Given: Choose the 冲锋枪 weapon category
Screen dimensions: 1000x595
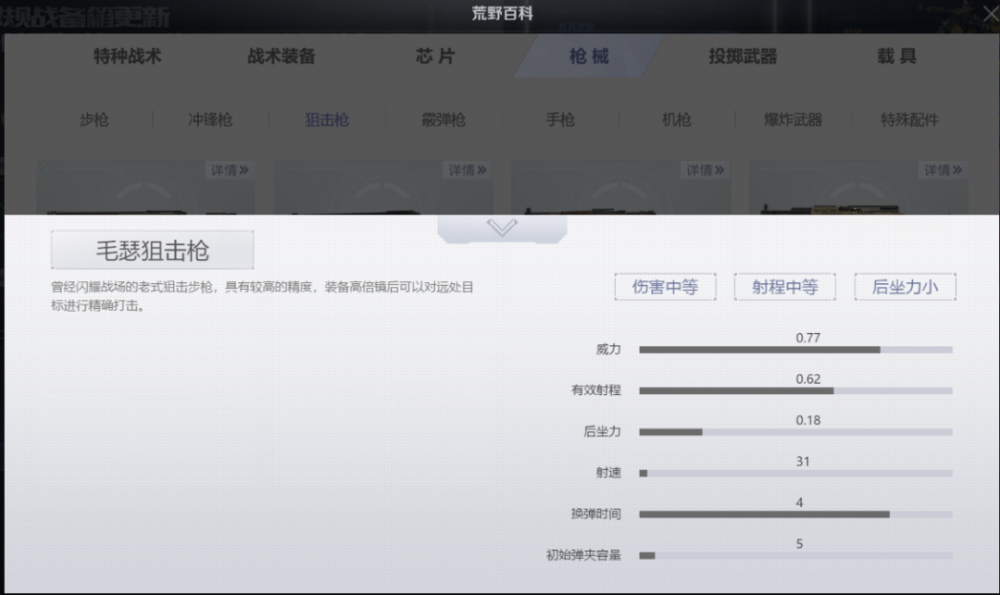Looking at the screenshot, I should coord(210,119).
